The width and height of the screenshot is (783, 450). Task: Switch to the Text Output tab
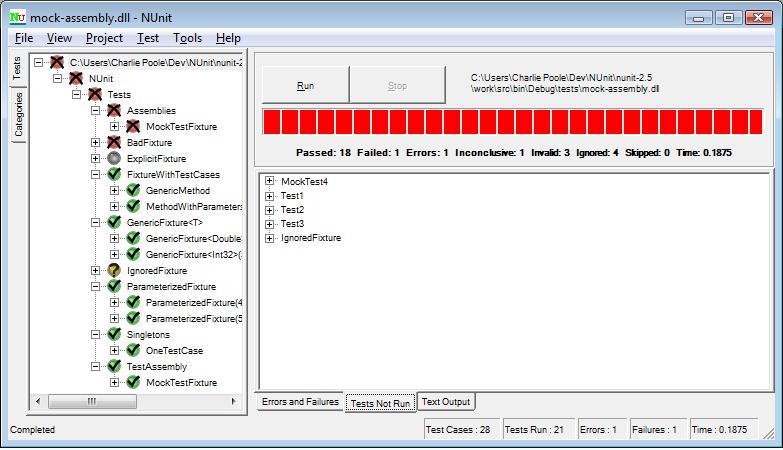(x=446, y=402)
